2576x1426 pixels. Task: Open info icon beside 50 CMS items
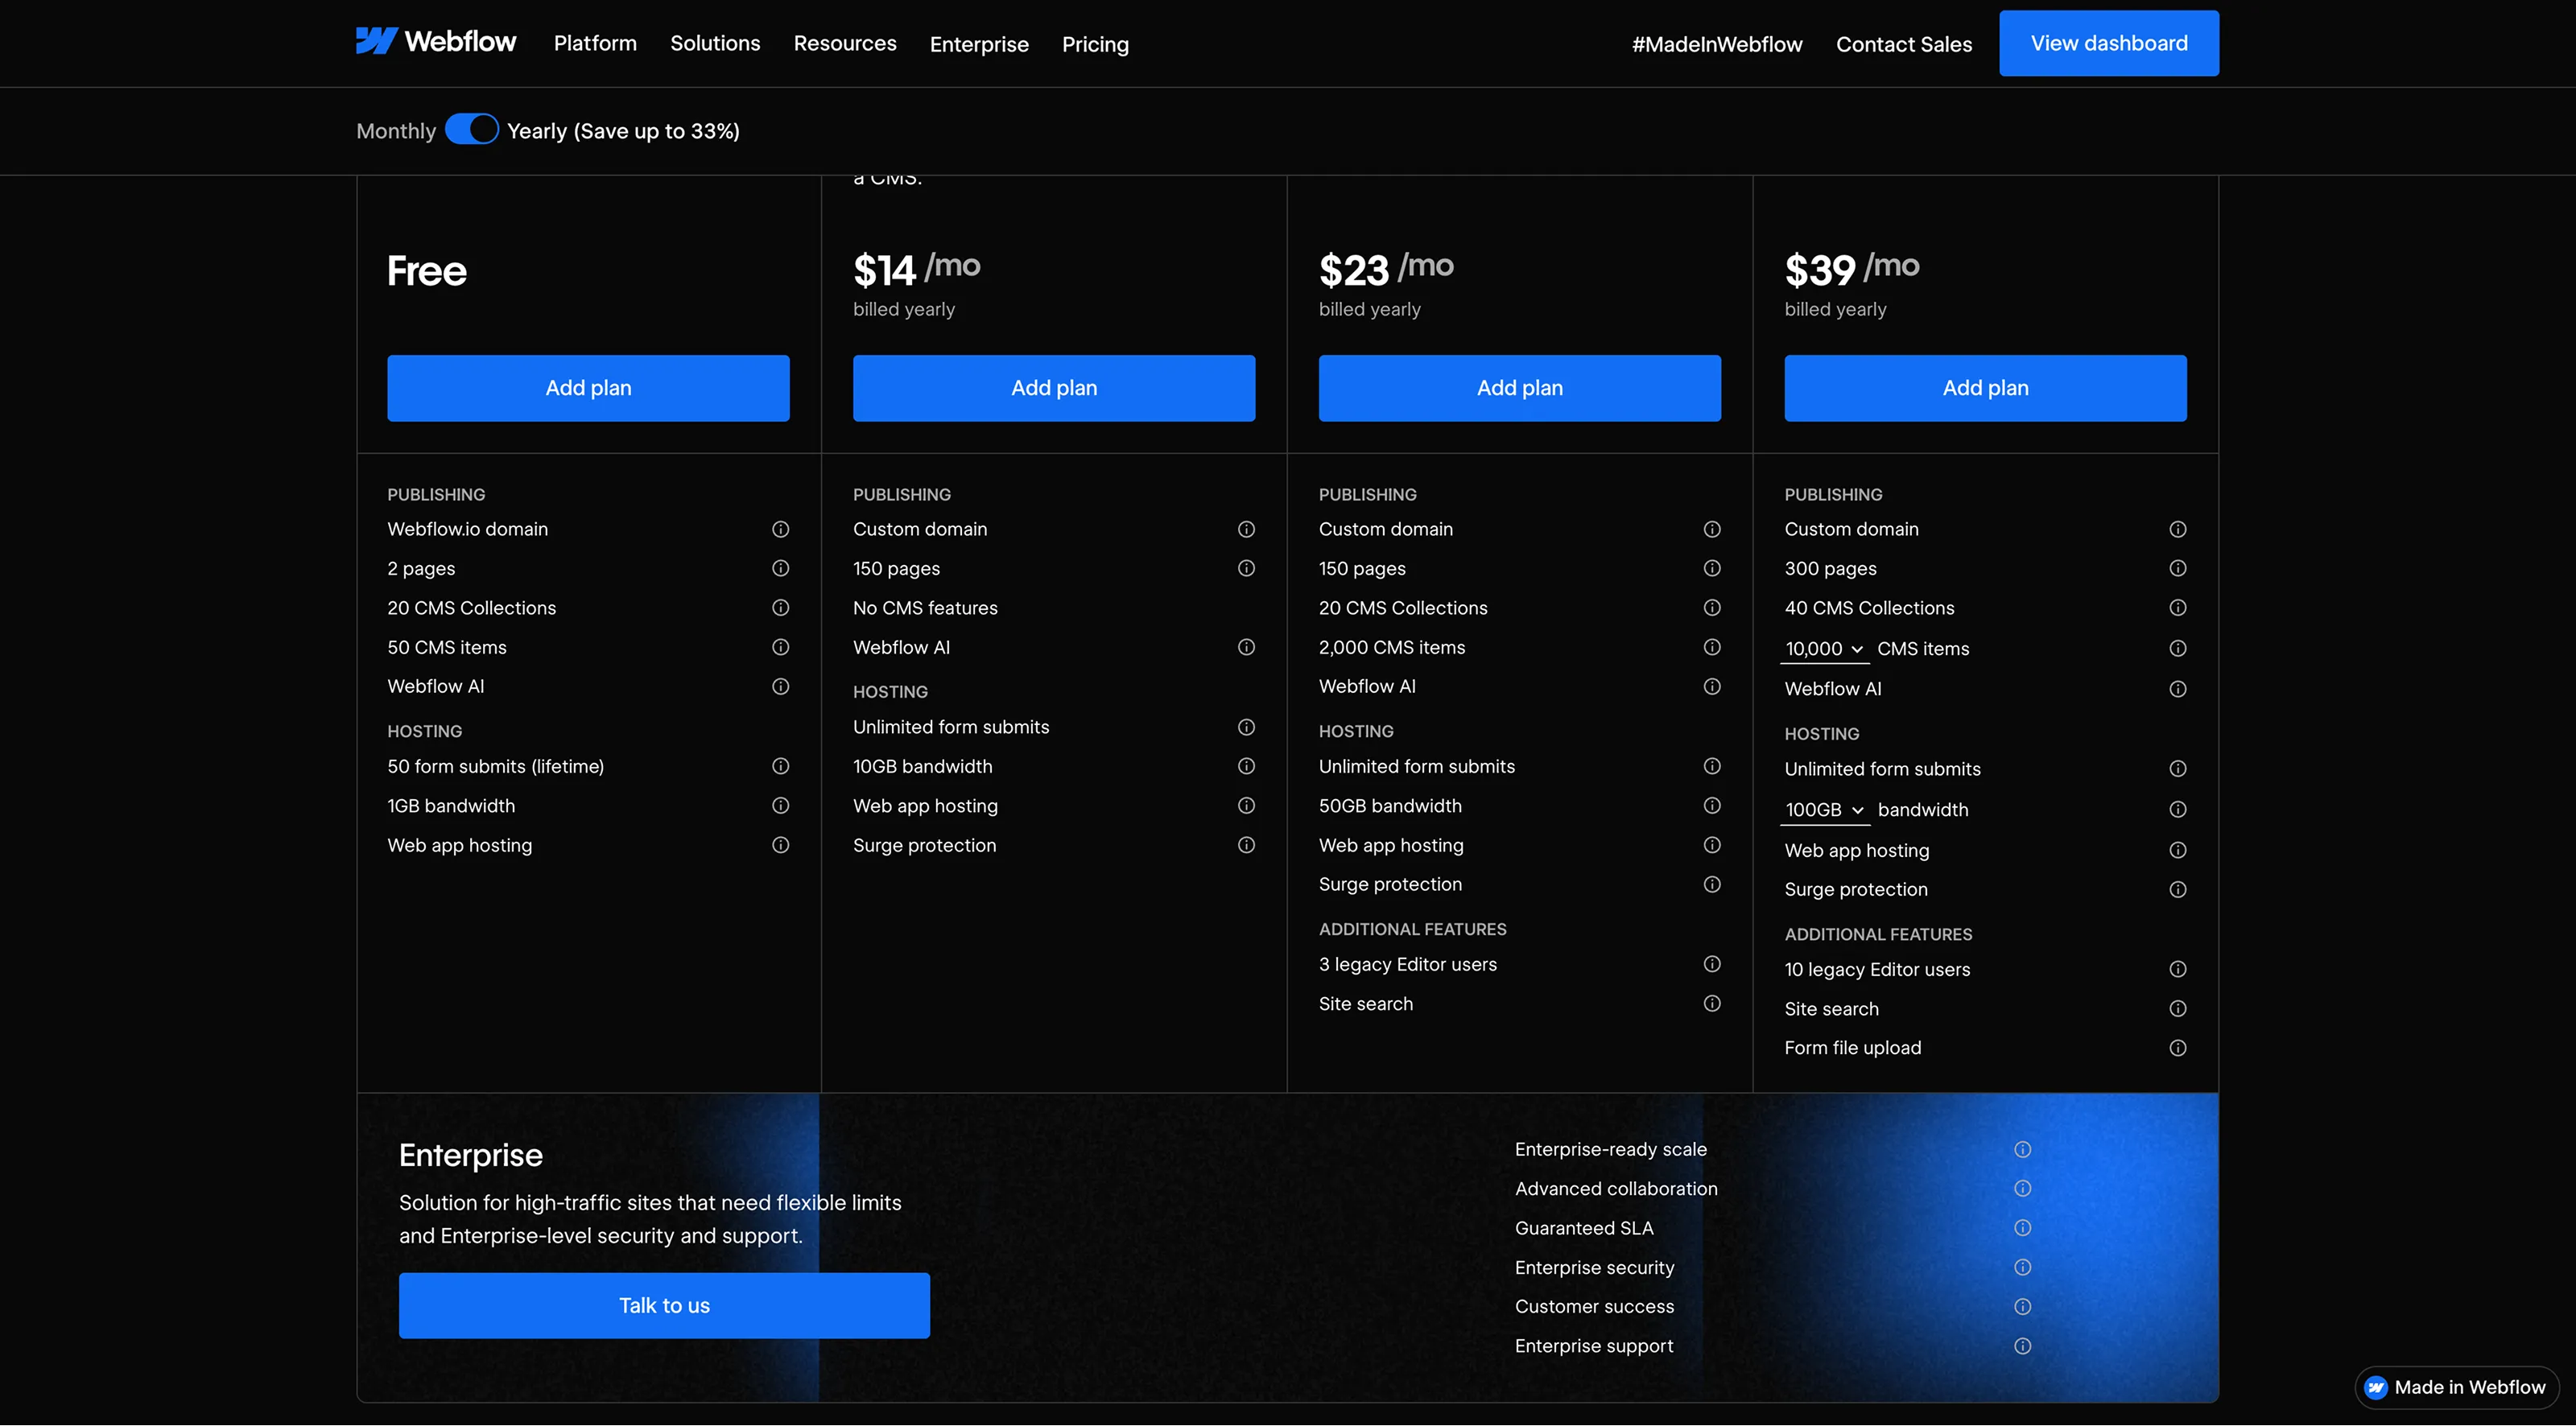(x=781, y=647)
